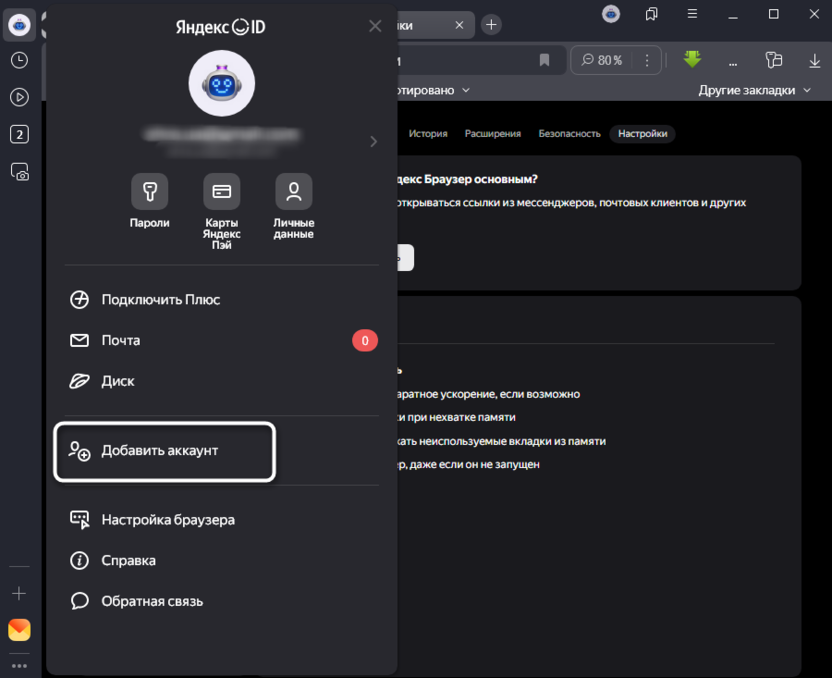Open the Yandex Mail icon in sidebar
The width and height of the screenshot is (832, 678).
pyautogui.click(x=19, y=630)
